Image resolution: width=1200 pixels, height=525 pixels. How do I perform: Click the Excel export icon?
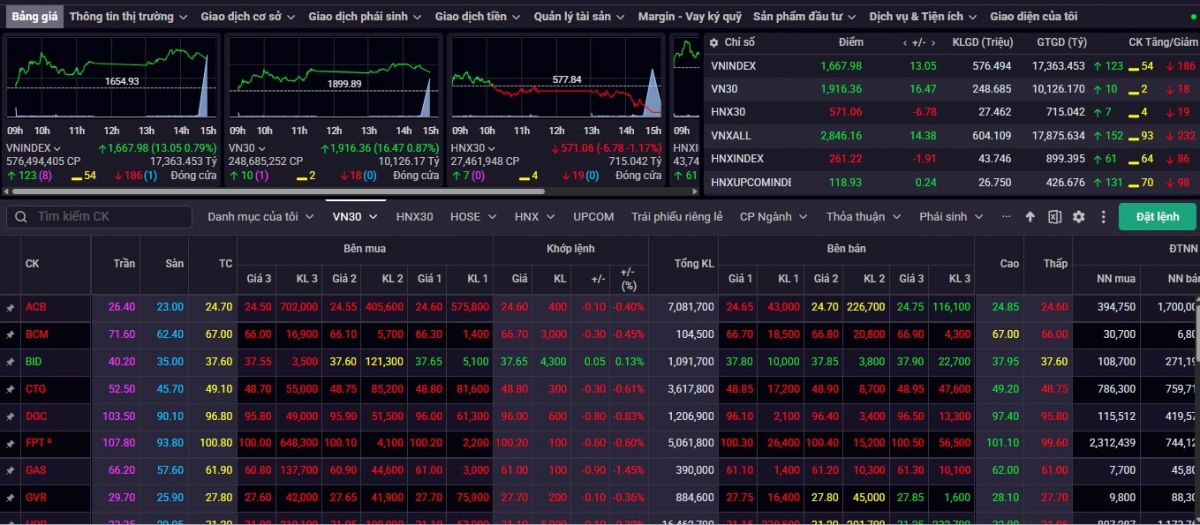tap(1054, 217)
